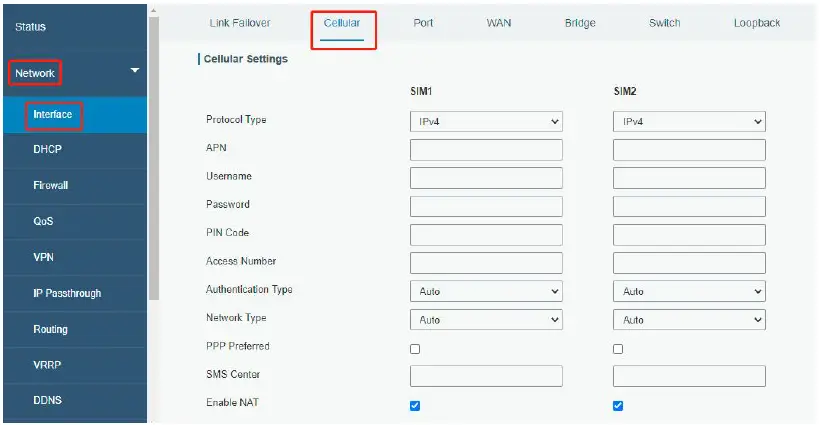Enable PPP Preferred for SIM2
This screenshot has height=425, width=820.
pos(618,349)
